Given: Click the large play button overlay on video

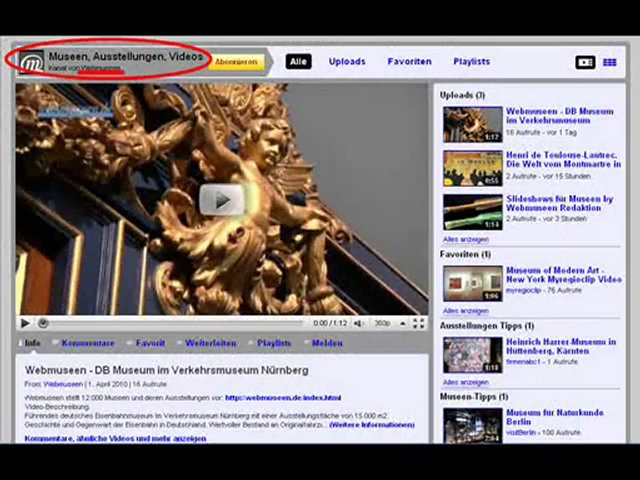Looking at the screenshot, I should click(x=221, y=199).
